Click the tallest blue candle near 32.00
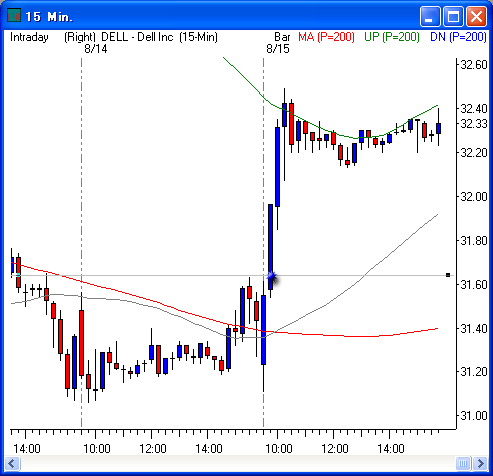Screen dimensions: 493x476 [271, 247]
